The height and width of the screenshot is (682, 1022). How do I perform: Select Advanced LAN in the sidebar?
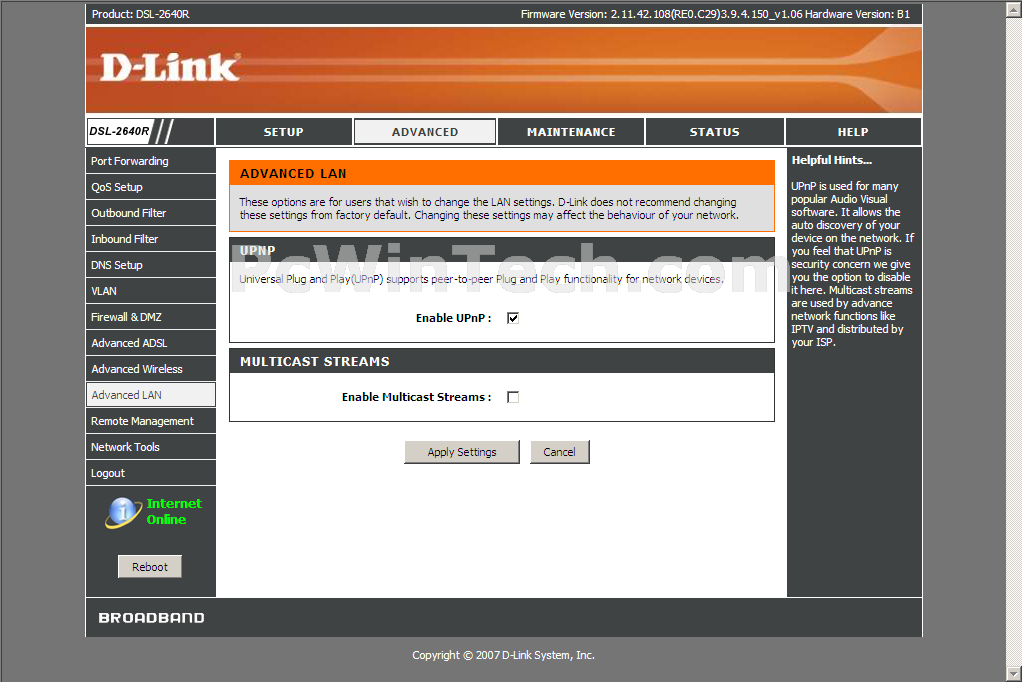tap(151, 395)
